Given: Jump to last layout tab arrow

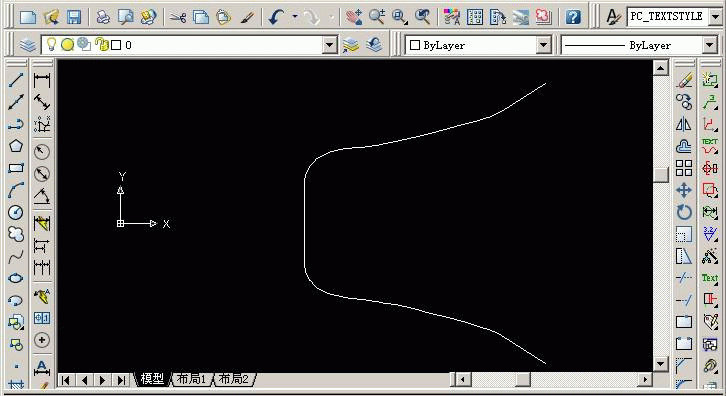Looking at the screenshot, I should (x=121, y=380).
